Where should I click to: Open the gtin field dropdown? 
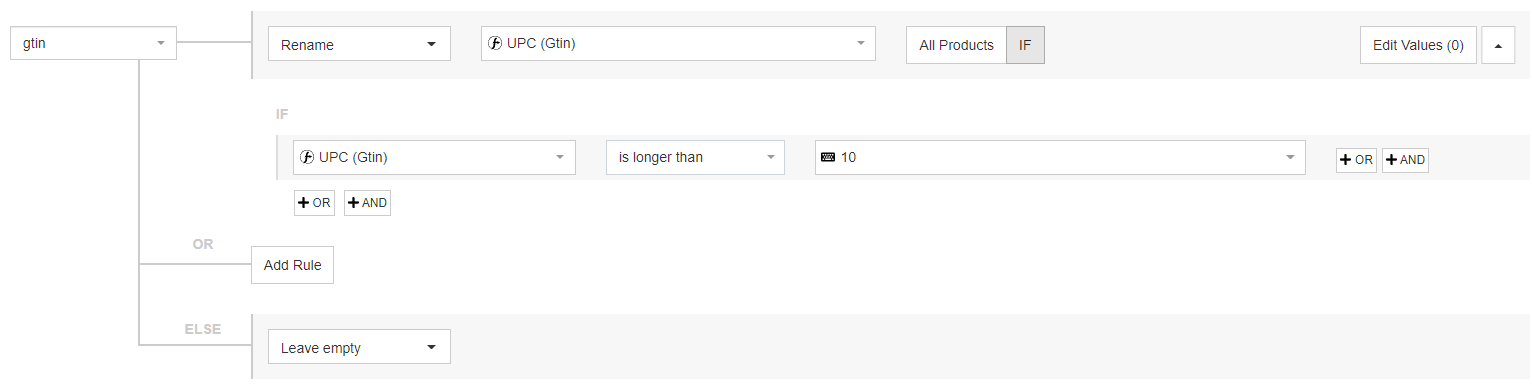click(93, 43)
